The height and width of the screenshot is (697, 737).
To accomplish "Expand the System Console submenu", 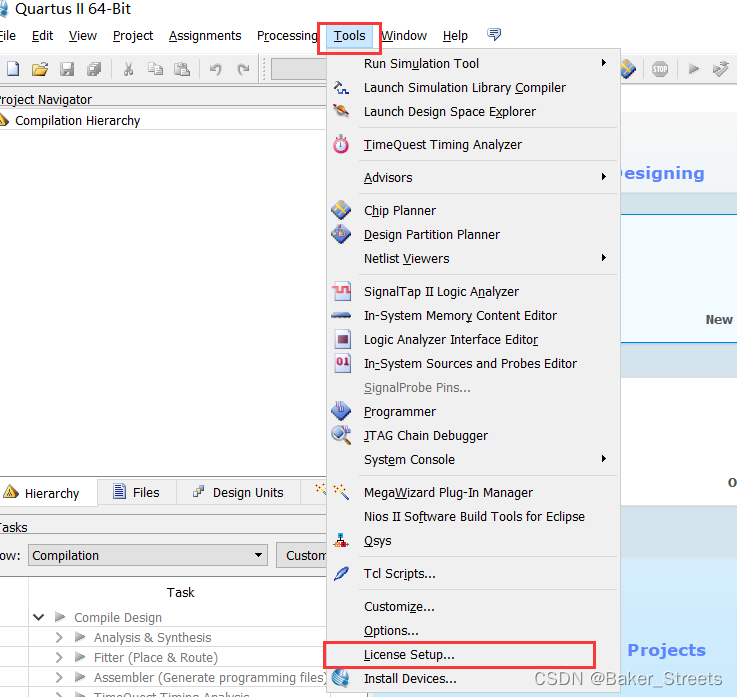I will pos(604,459).
